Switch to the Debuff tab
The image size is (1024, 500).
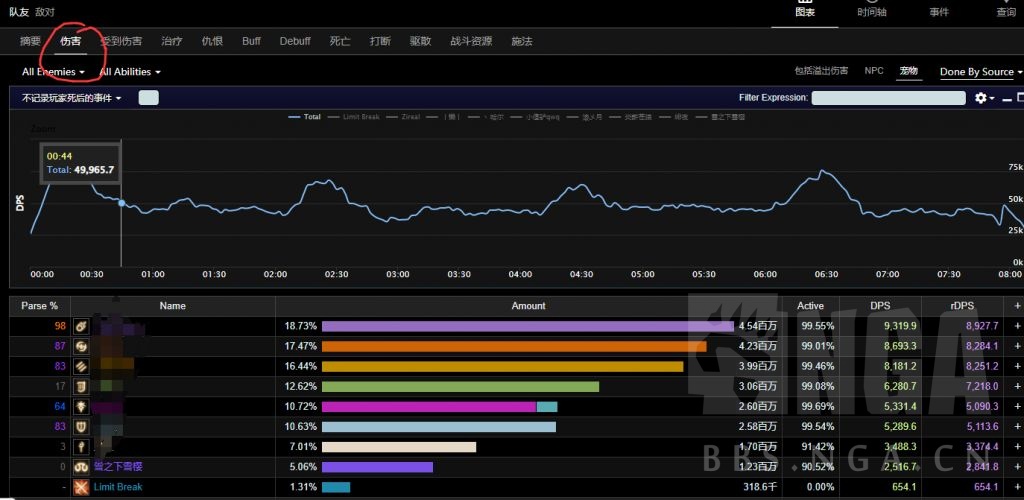pos(295,41)
